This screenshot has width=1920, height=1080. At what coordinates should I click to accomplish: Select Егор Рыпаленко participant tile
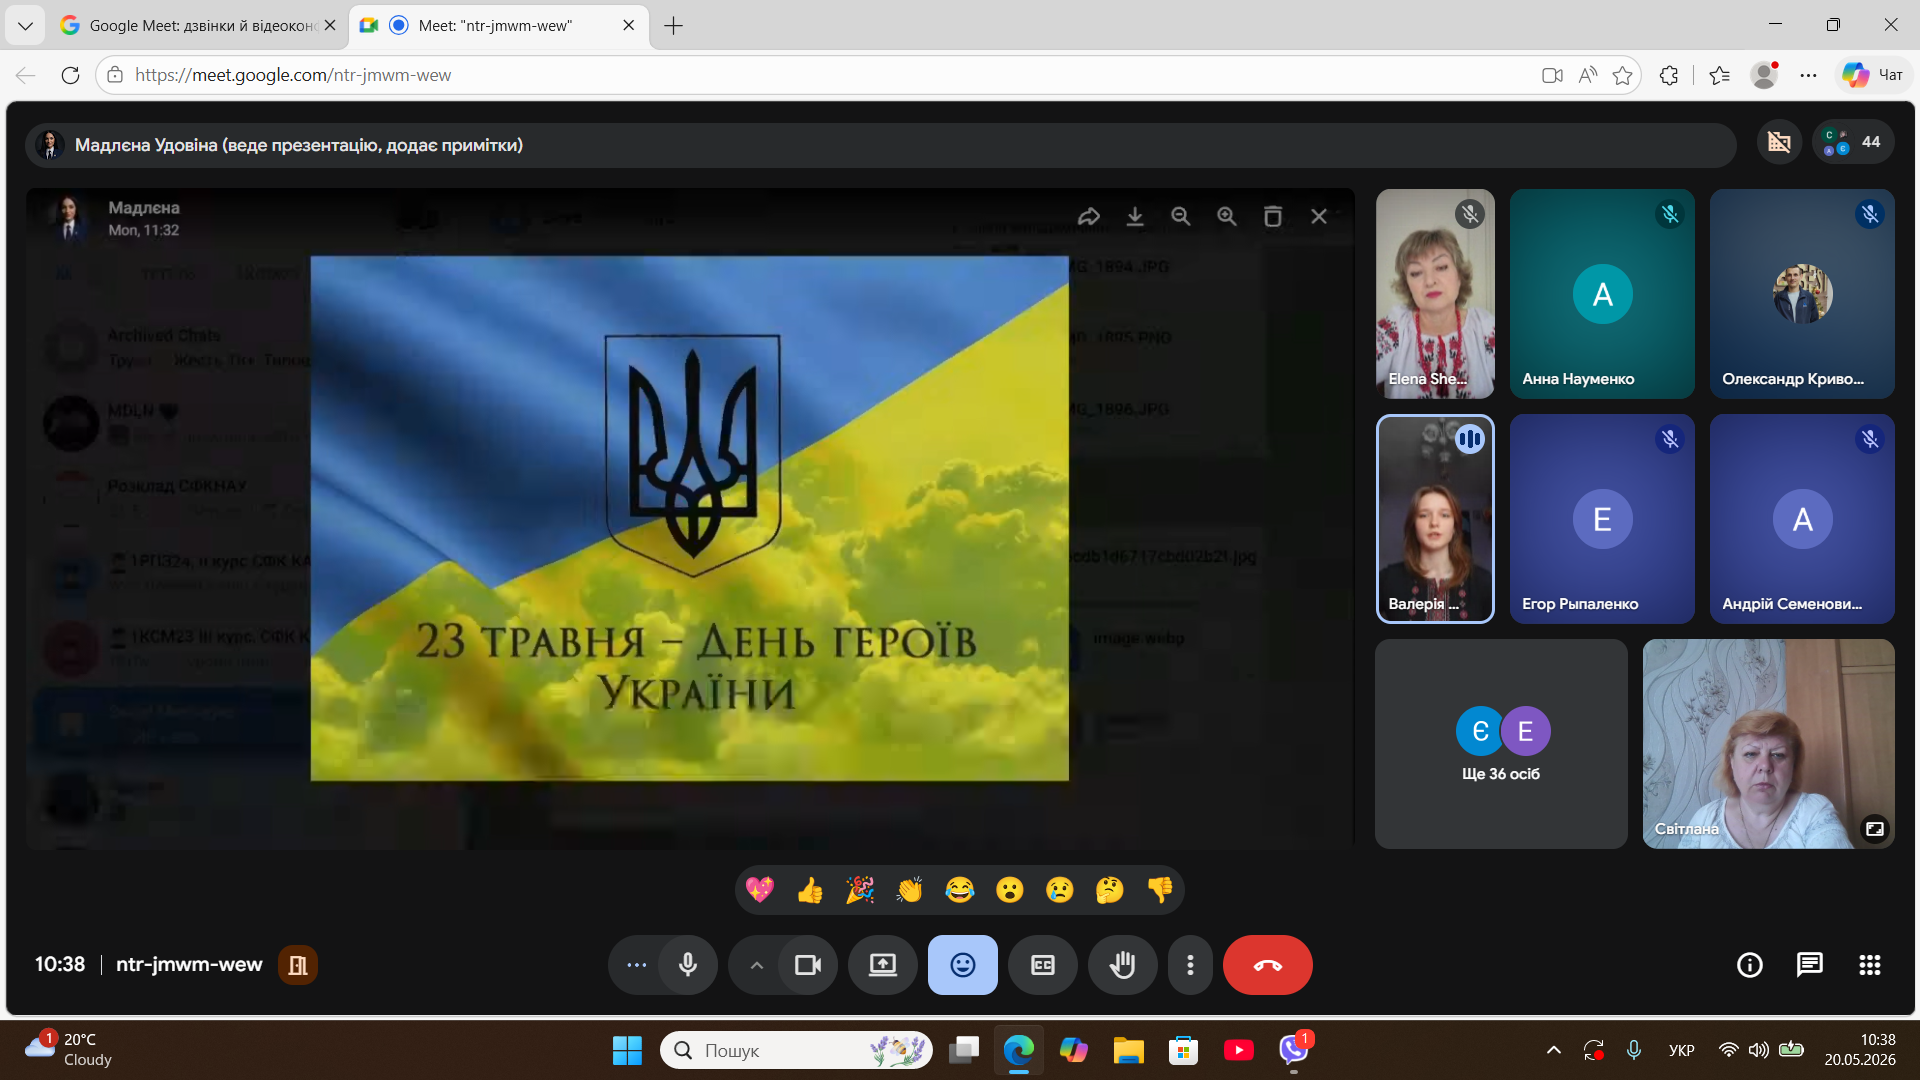1602,519
